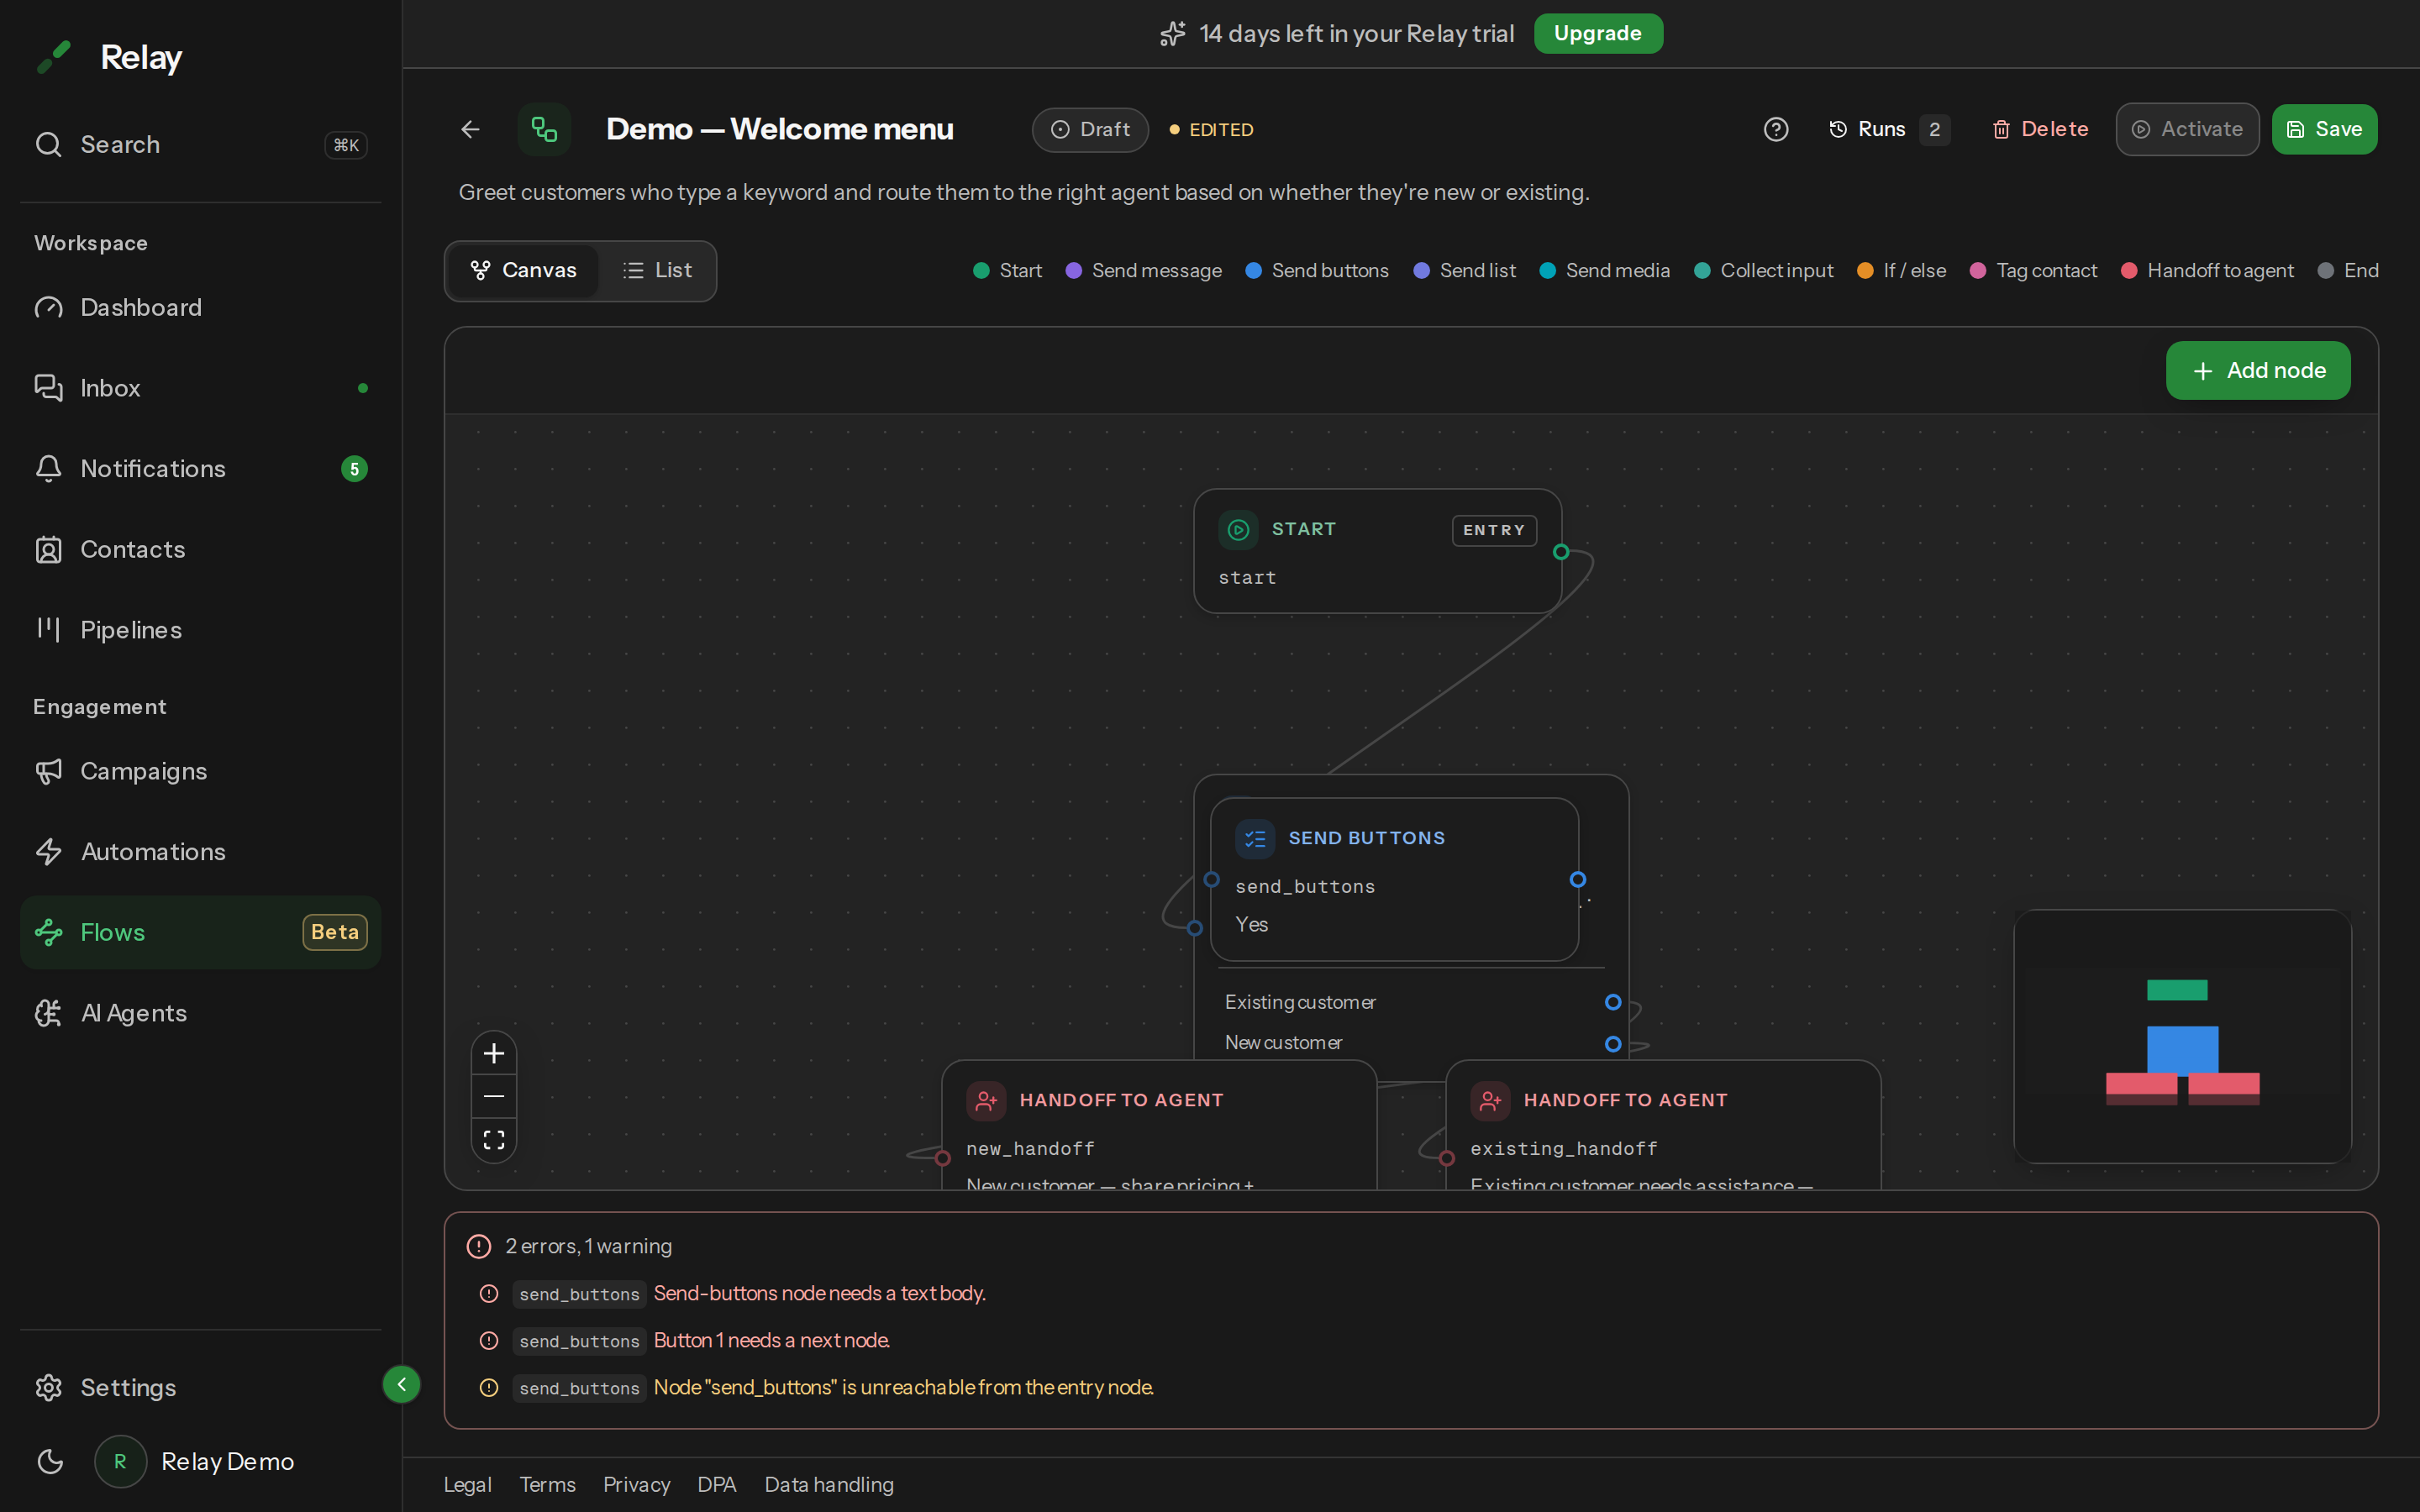Click the Handoff to agent legend dot
2420x1512 pixels.
coord(2129,270)
